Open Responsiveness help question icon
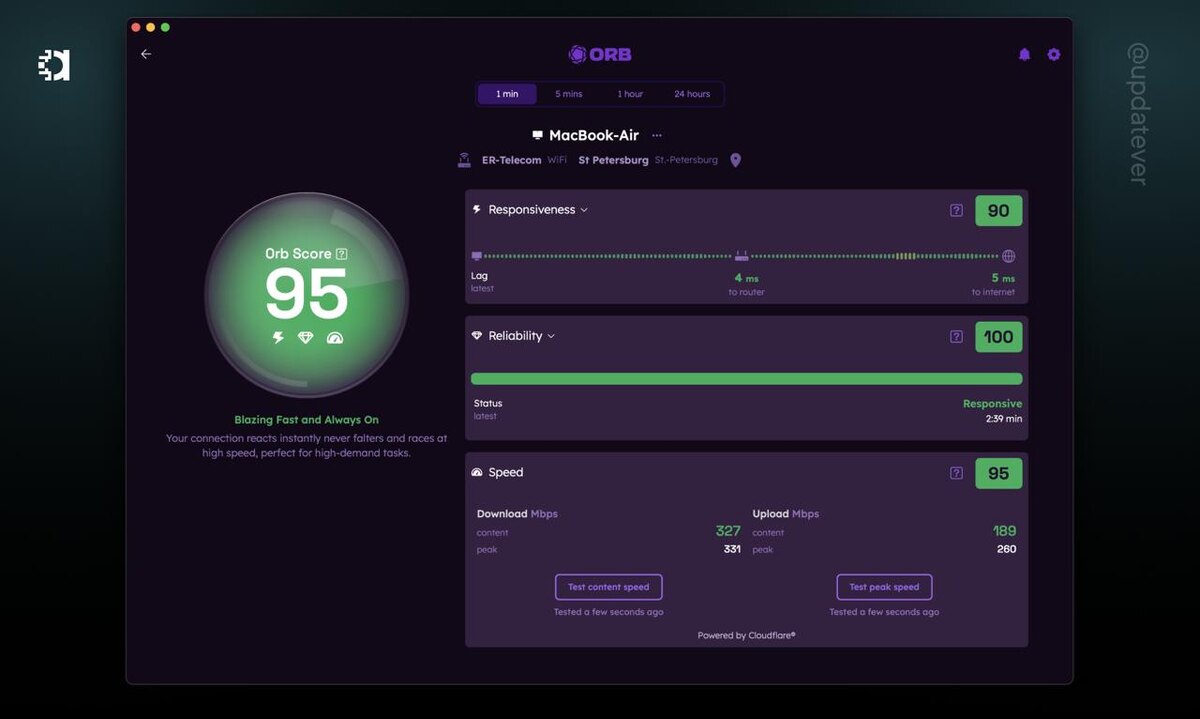The image size is (1200, 719). coord(956,210)
